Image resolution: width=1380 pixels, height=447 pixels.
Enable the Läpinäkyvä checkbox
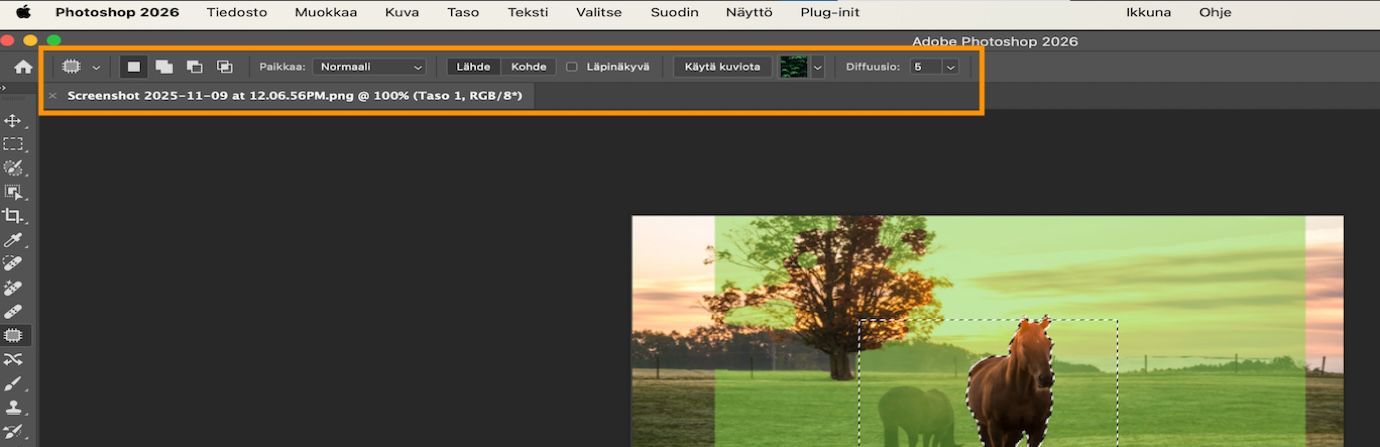coord(572,67)
